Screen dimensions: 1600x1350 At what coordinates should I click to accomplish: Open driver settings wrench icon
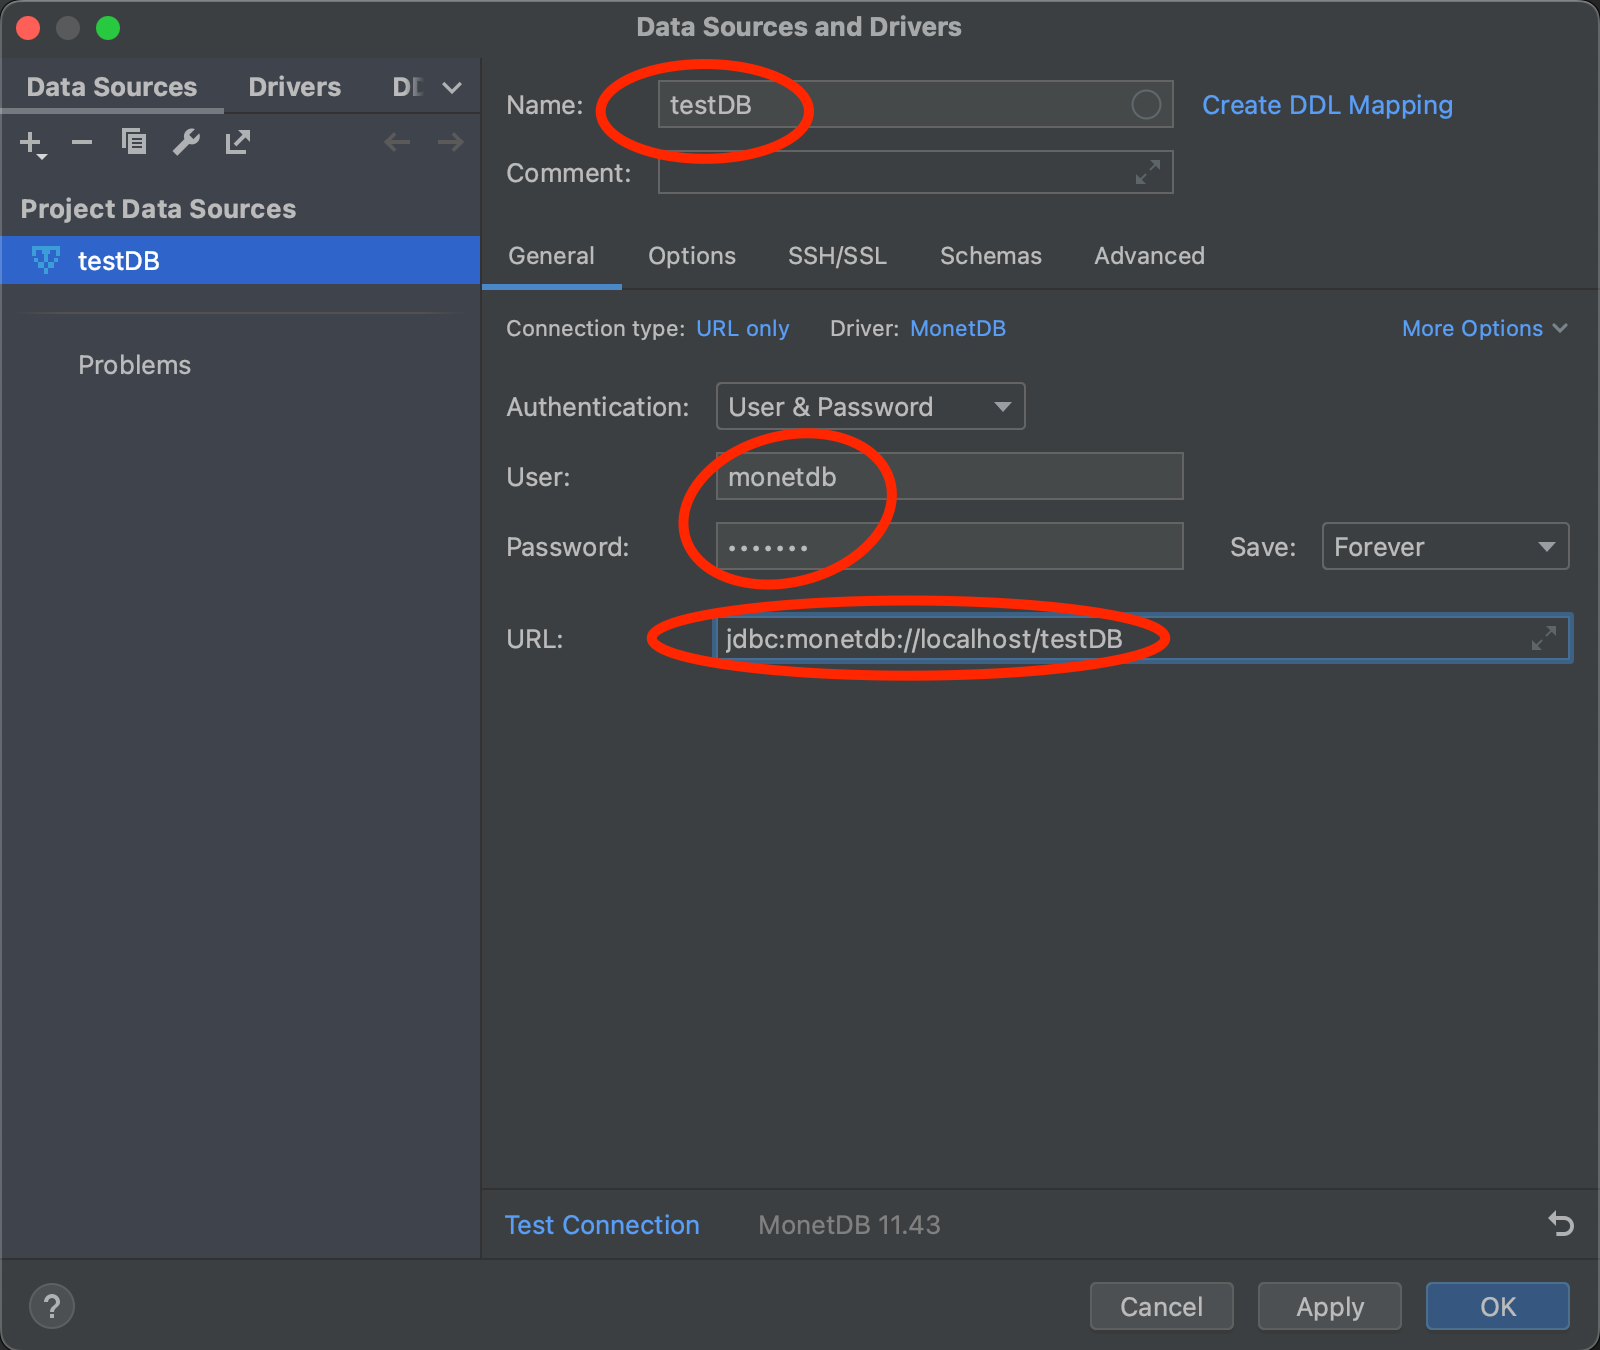tap(186, 143)
